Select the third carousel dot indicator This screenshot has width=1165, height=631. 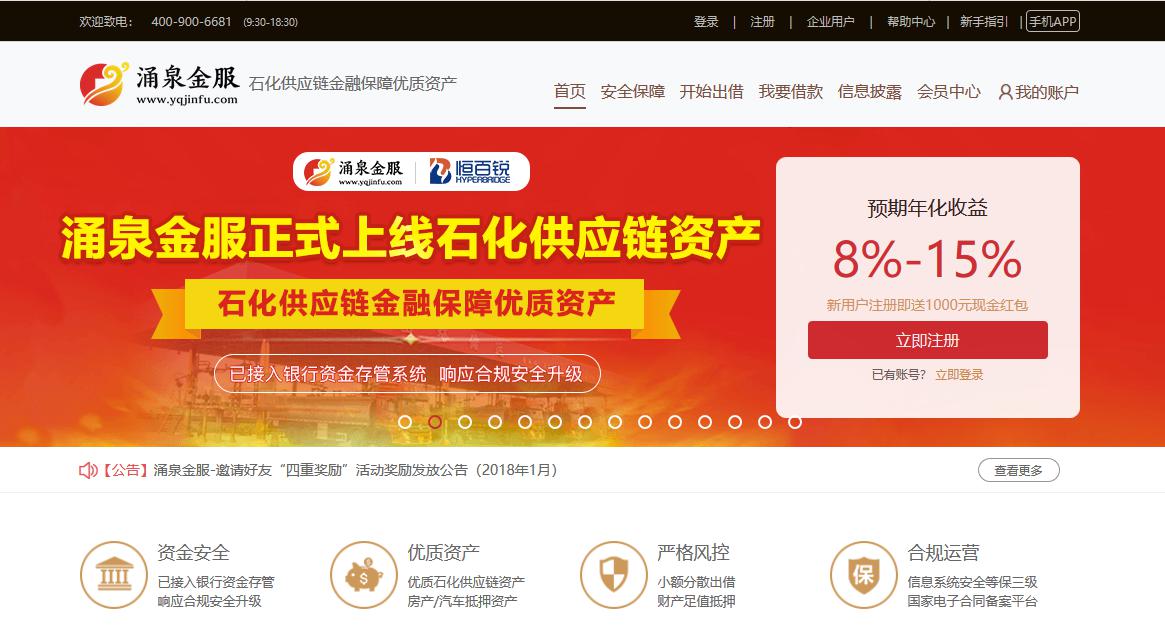(x=465, y=422)
